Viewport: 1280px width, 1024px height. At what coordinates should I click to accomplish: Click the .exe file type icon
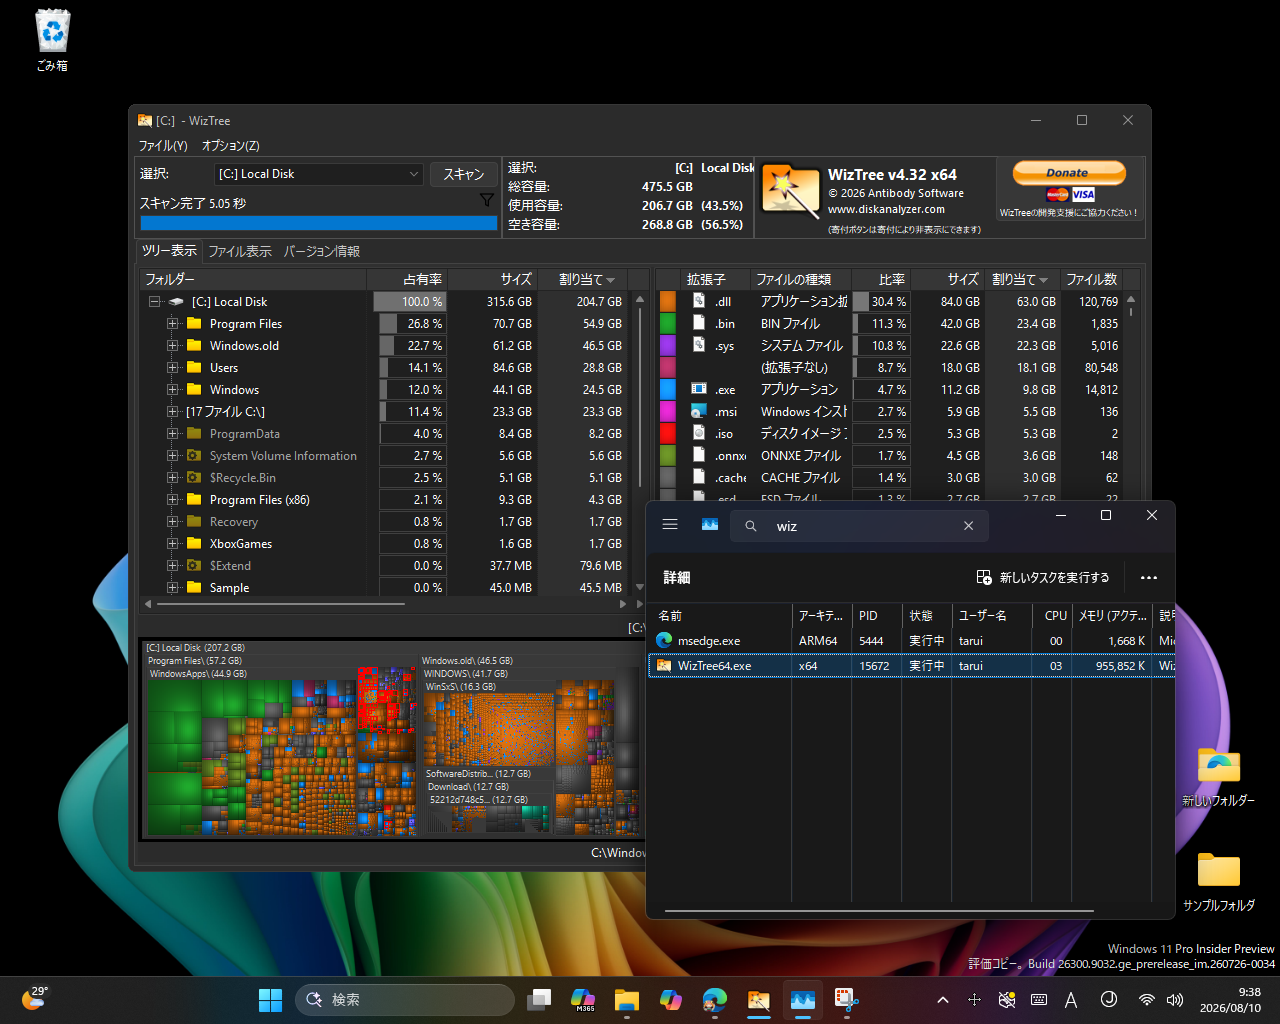(699, 389)
